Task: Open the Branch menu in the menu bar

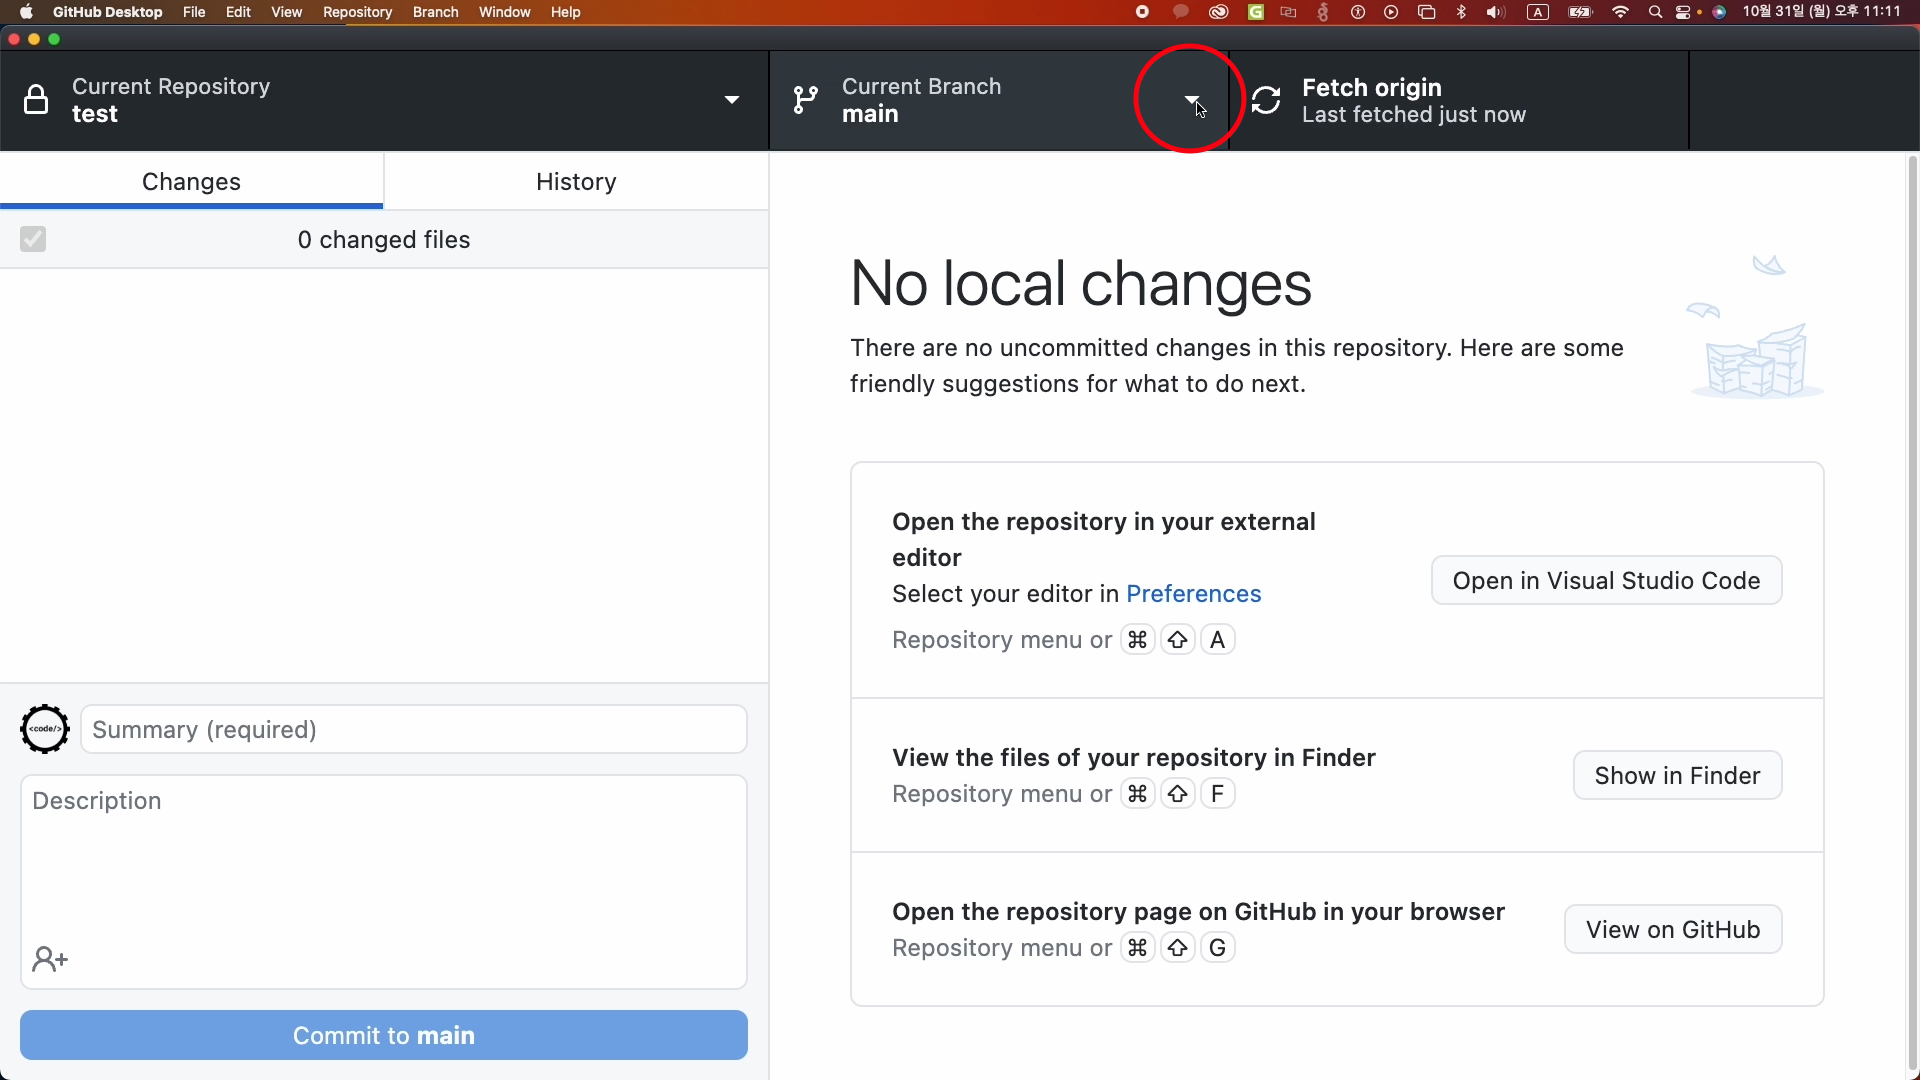Action: coord(435,12)
